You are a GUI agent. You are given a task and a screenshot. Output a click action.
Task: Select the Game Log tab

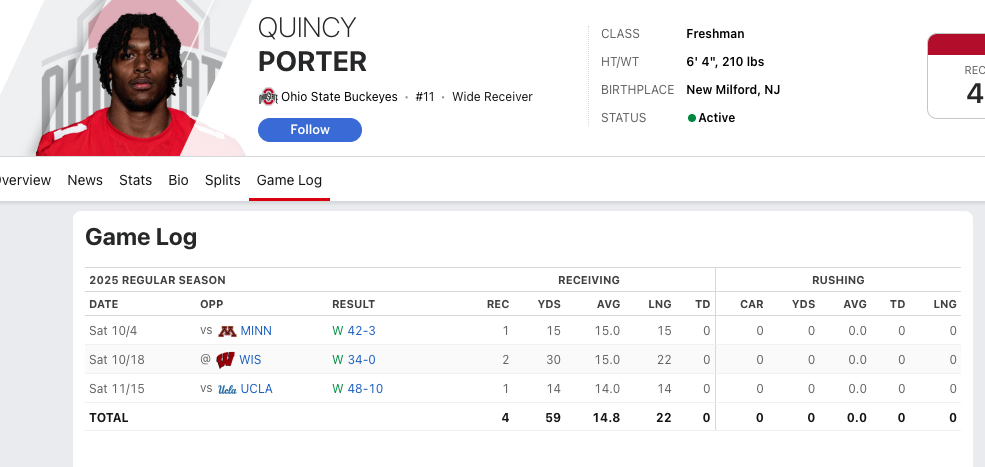(x=289, y=180)
